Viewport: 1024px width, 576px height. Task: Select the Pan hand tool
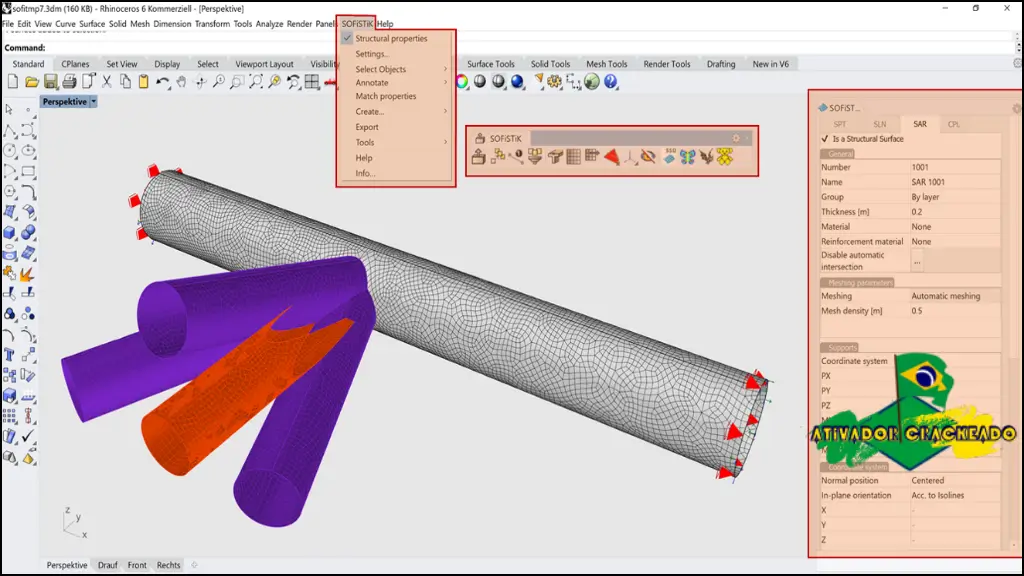click(182, 82)
